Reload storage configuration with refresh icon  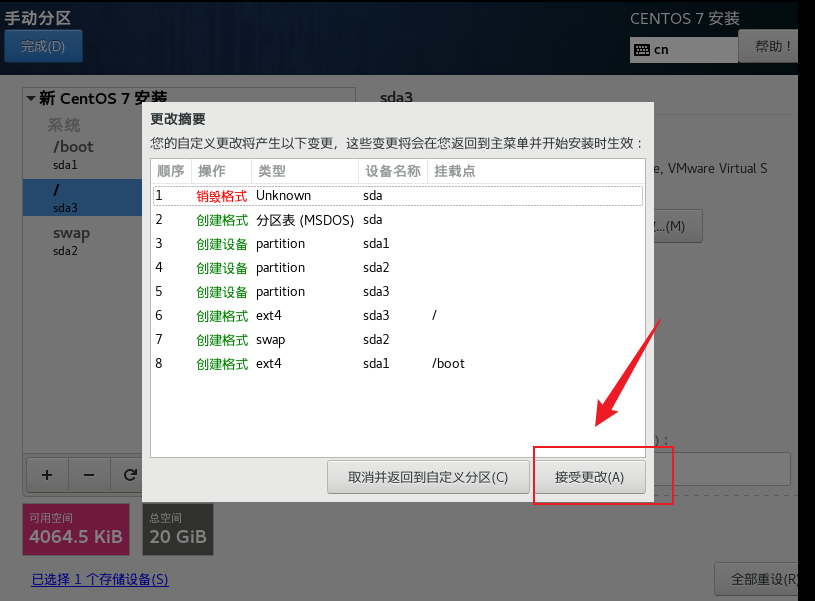128,475
